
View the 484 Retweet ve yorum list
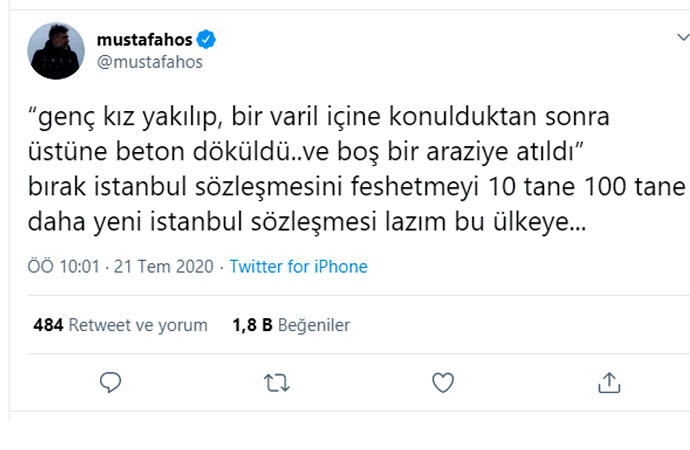point(120,325)
